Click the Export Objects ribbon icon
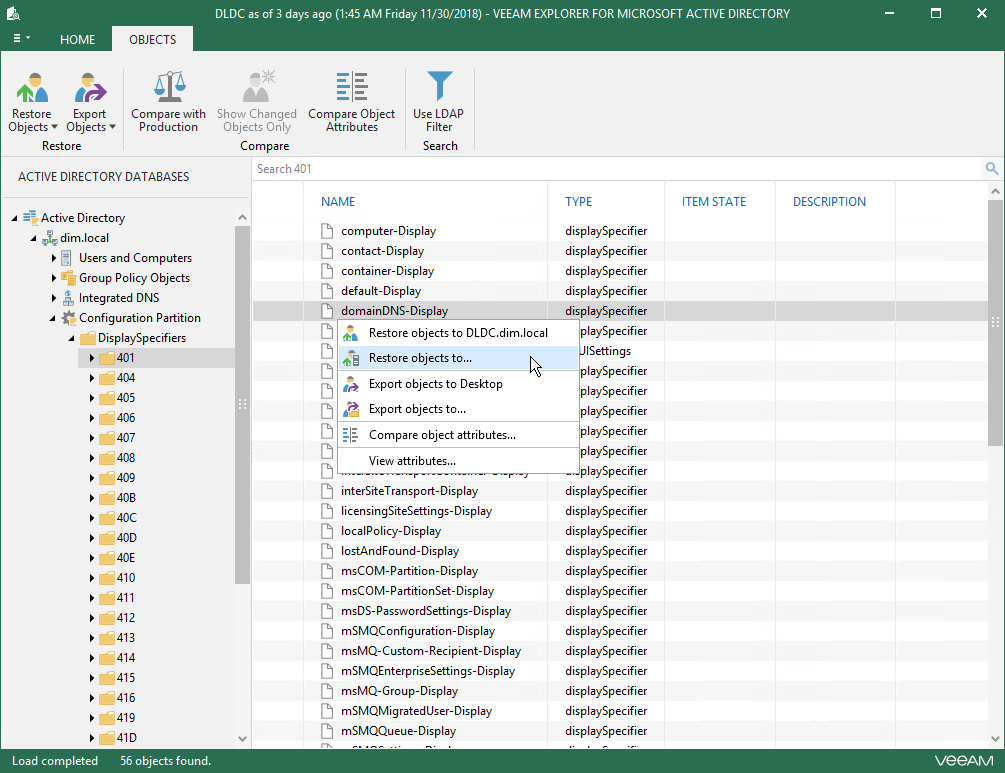 click(90, 90)
